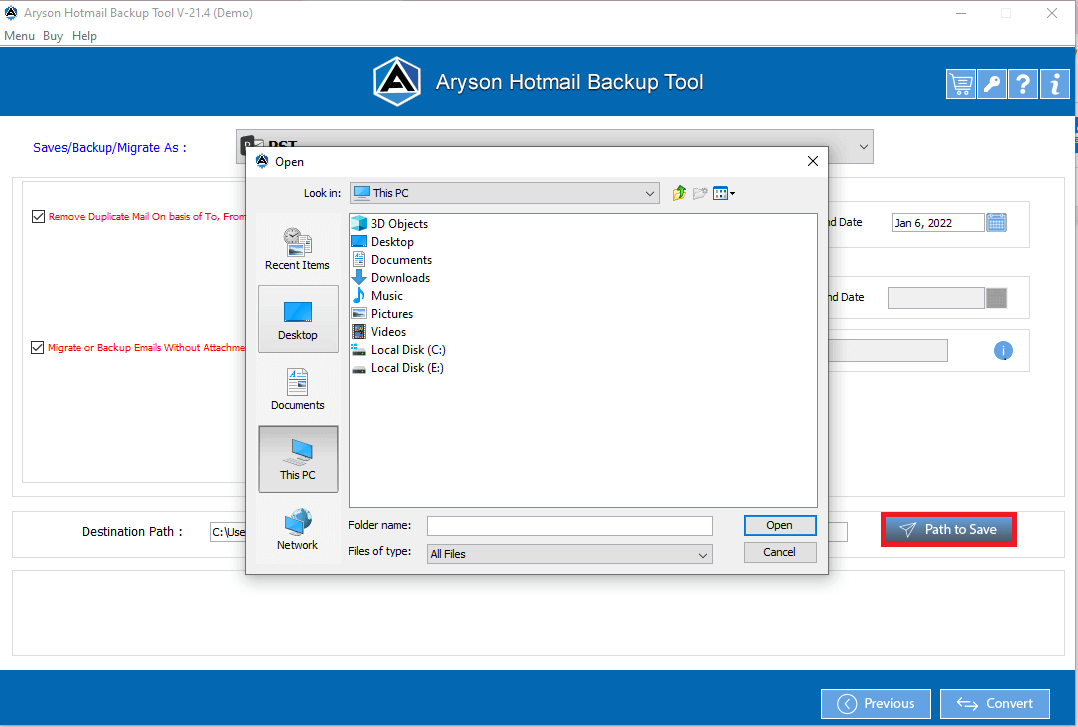Viewport: 1078px width, 727px height.
Task: Click the Path to Save button
Action: click(x=949, y=530)
